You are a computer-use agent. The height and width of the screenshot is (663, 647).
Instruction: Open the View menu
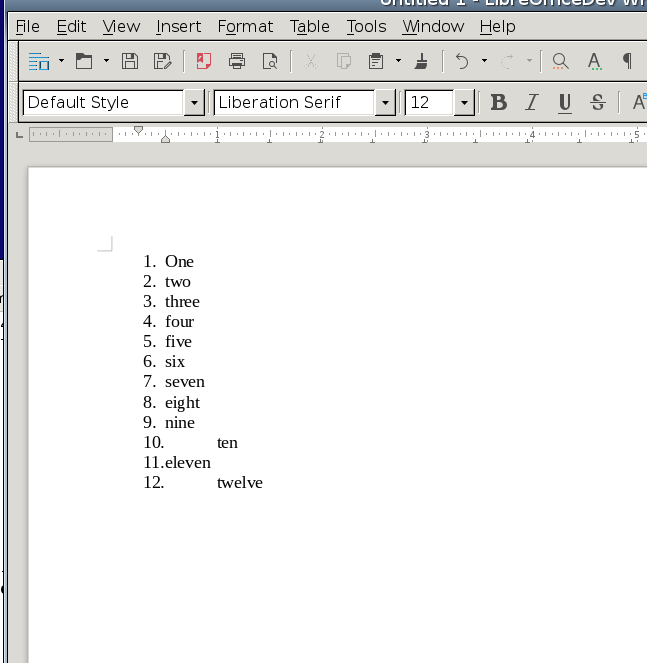click(x=121, y=27)
